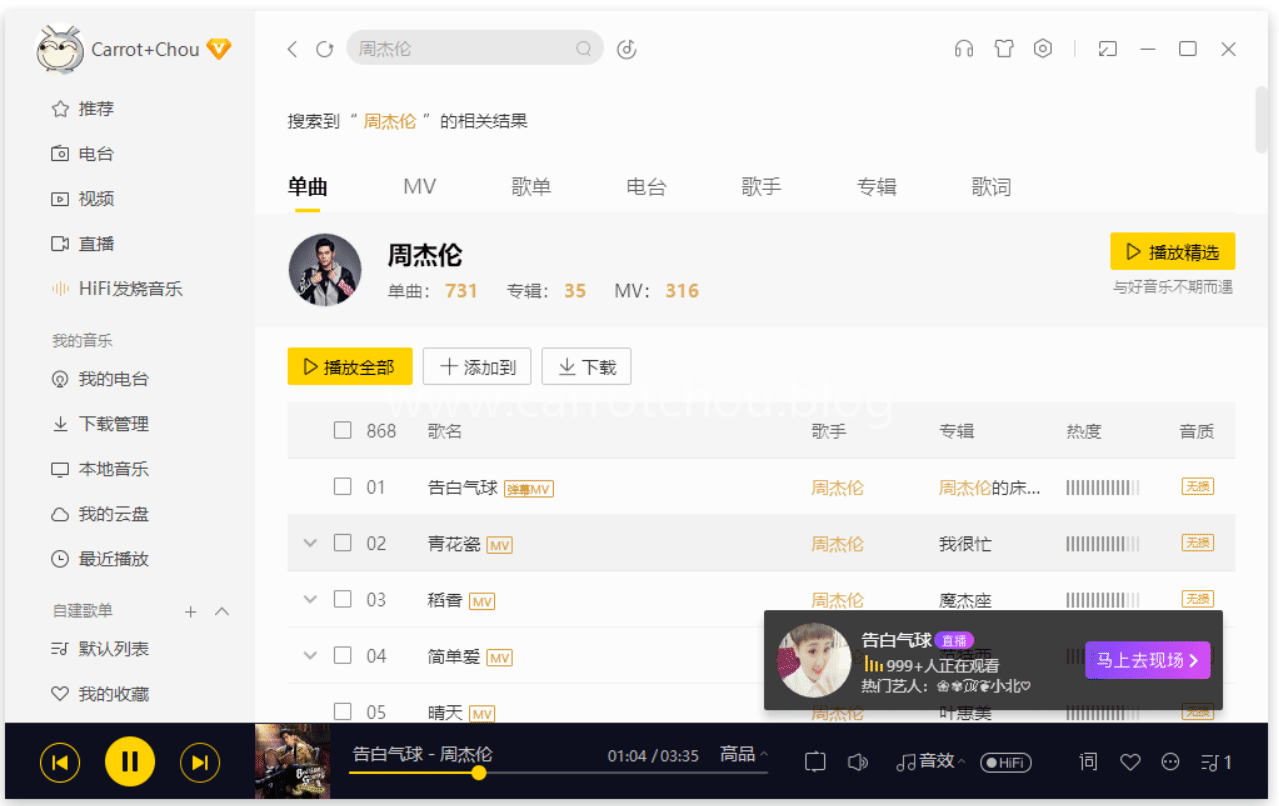Switch to mini player mode icon
1279x806 pixels.
1107,48
